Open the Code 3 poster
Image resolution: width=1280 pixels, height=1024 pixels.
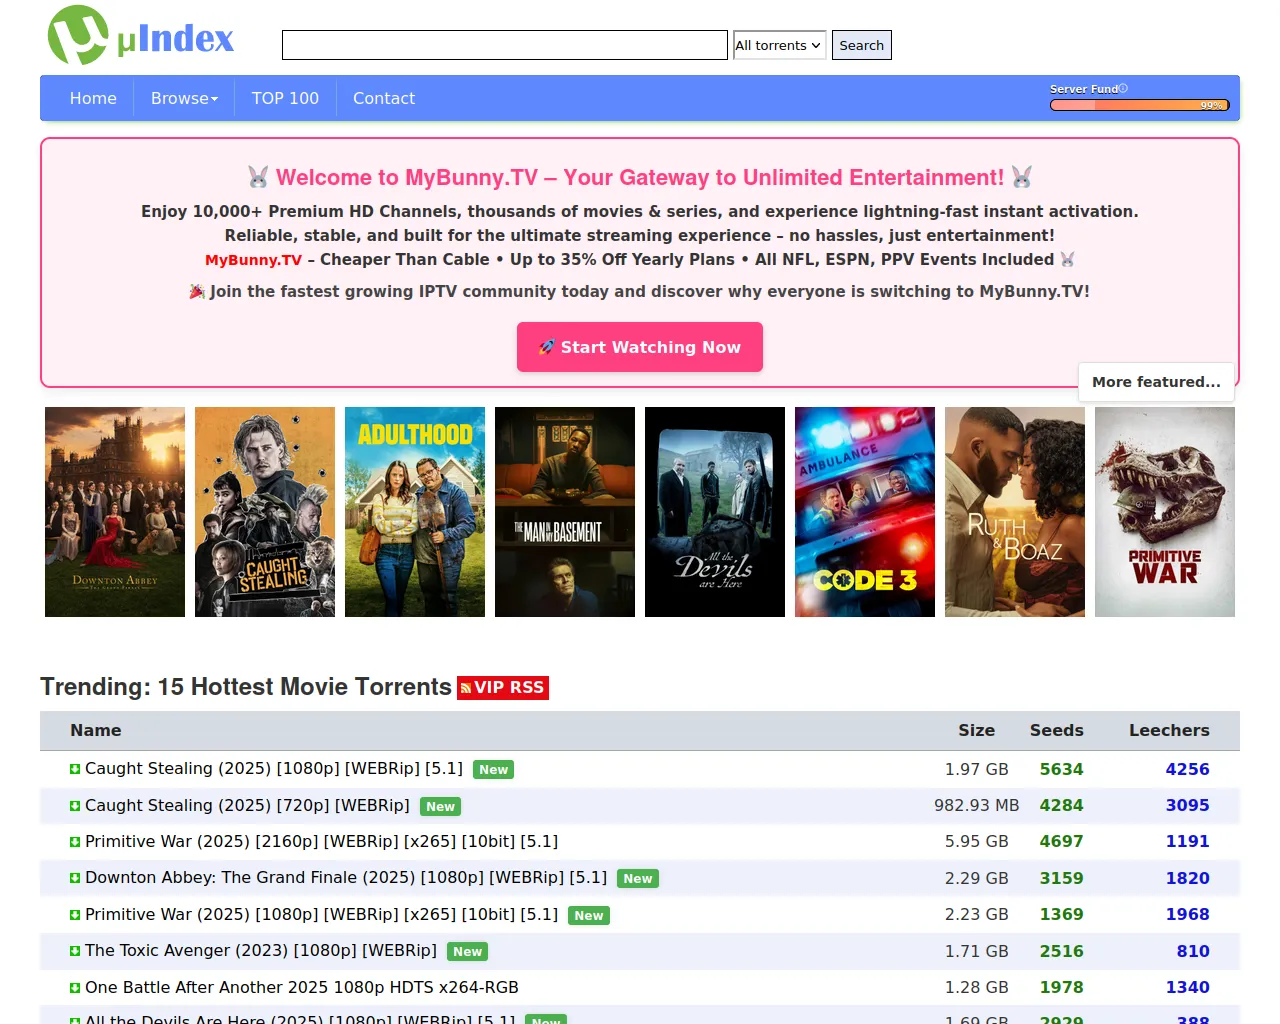865,512
